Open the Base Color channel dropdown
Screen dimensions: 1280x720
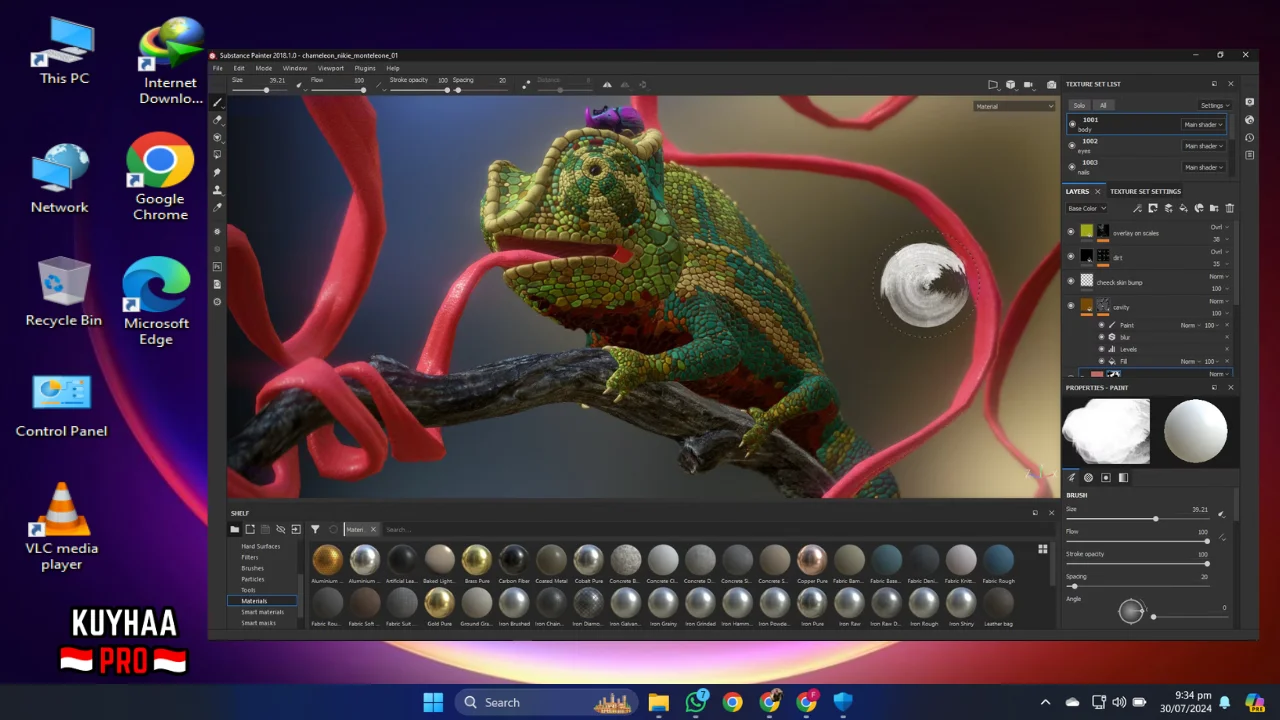(x=1087, y=208)
